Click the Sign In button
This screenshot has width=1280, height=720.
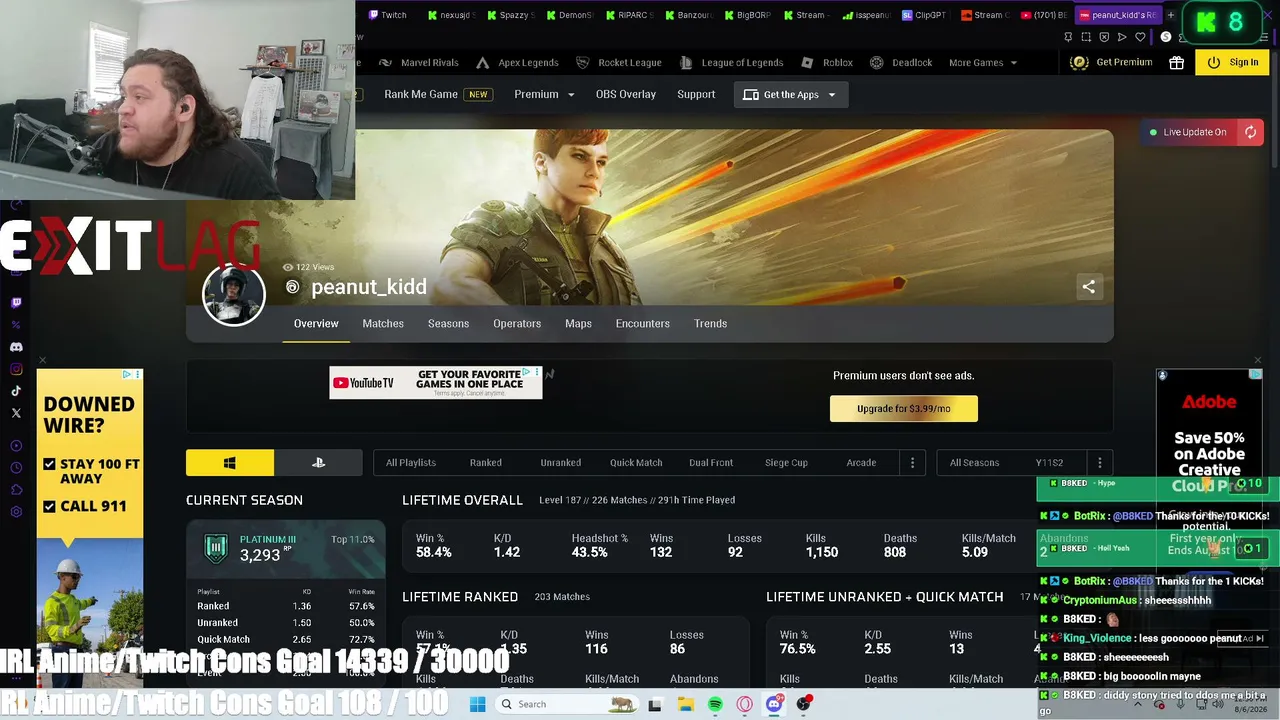click(x=1233, y=62)
